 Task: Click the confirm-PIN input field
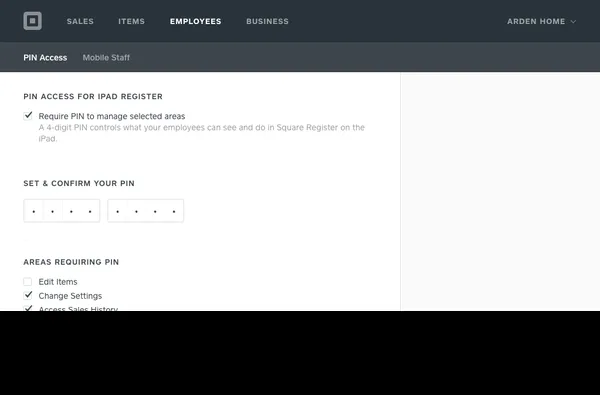145,211
